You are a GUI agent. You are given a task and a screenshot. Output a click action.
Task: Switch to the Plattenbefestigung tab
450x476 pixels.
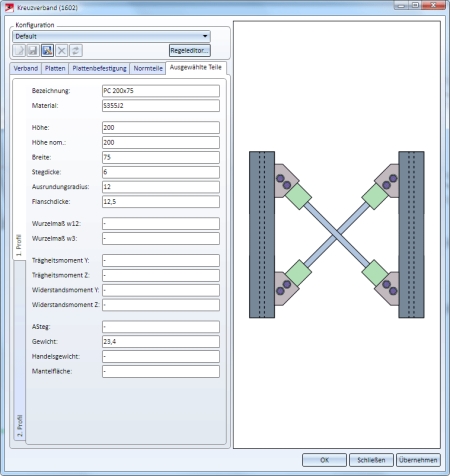click(x=99, y=68)
